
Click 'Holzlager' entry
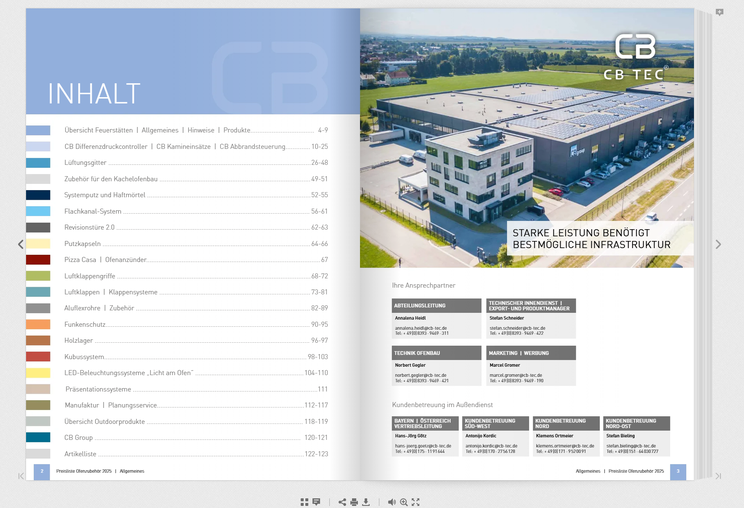coord(196,341)
